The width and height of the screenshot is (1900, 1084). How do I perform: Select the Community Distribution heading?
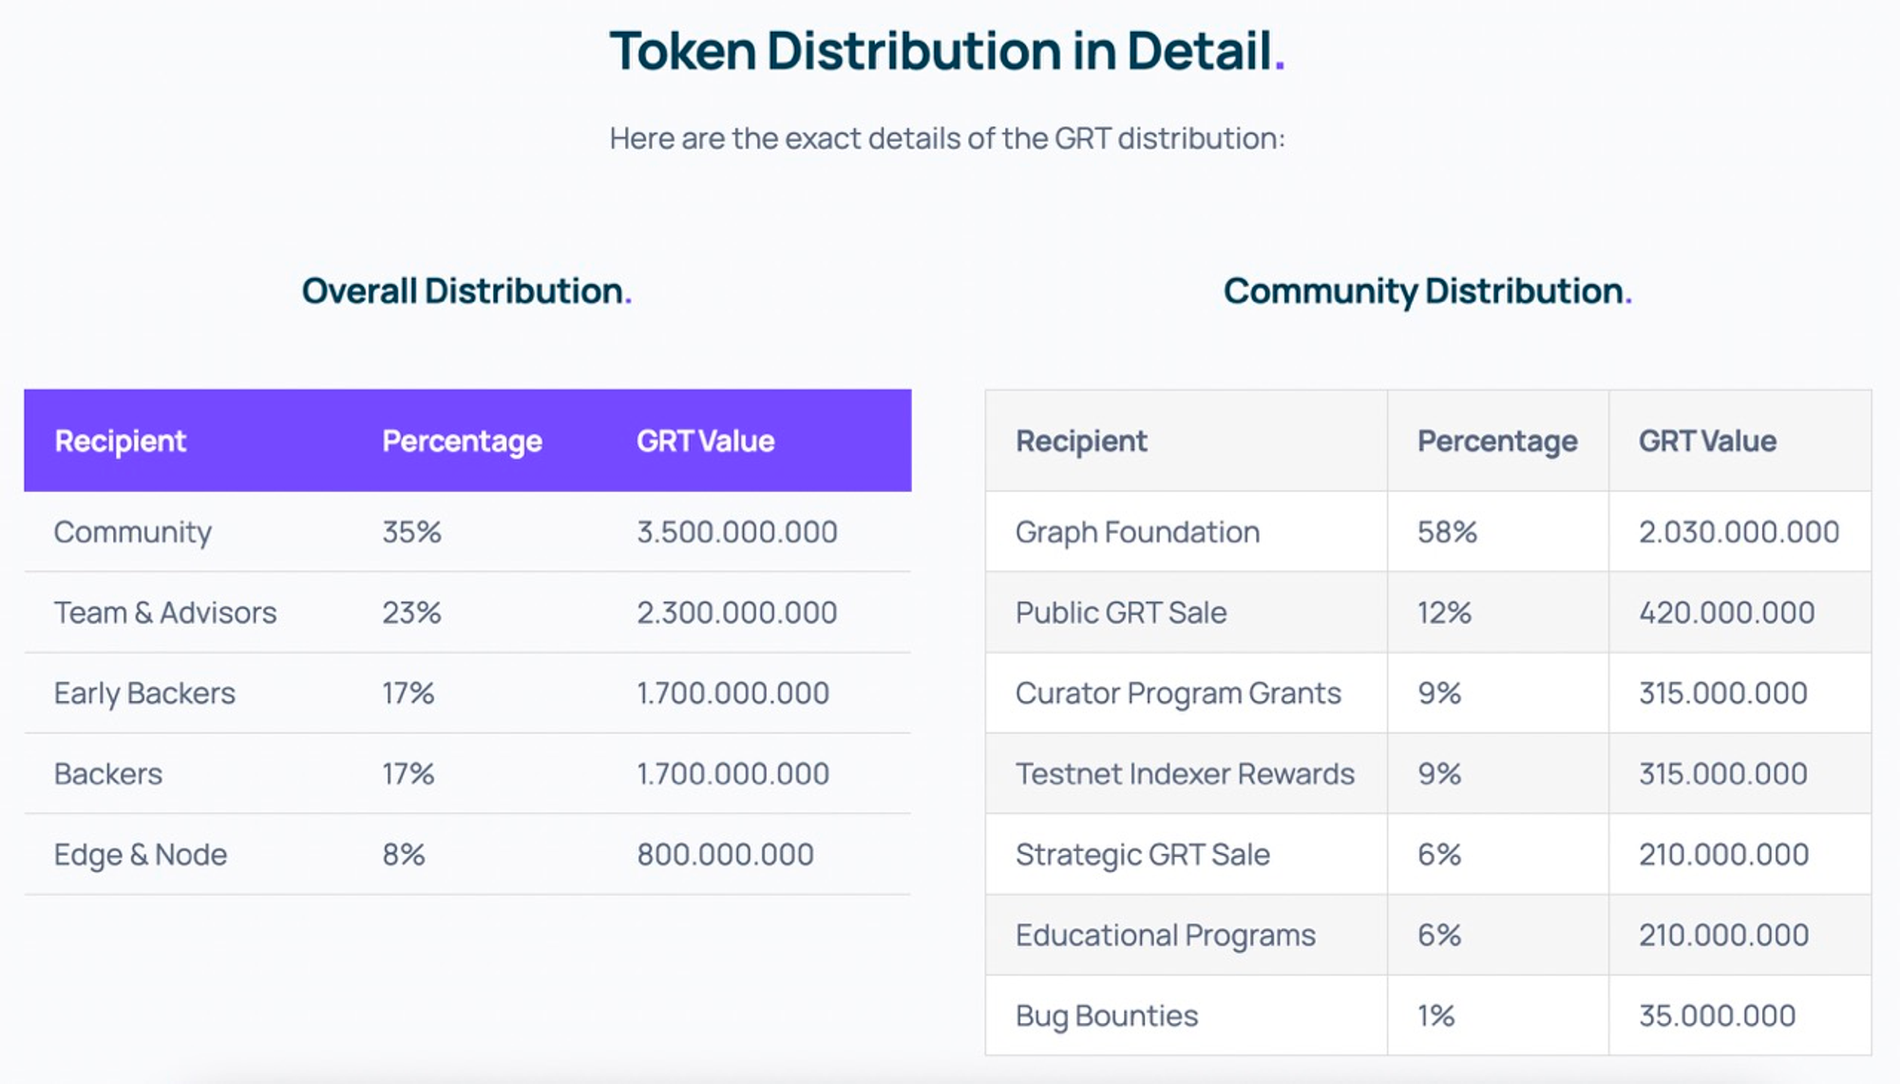[x=1427, y=291]
